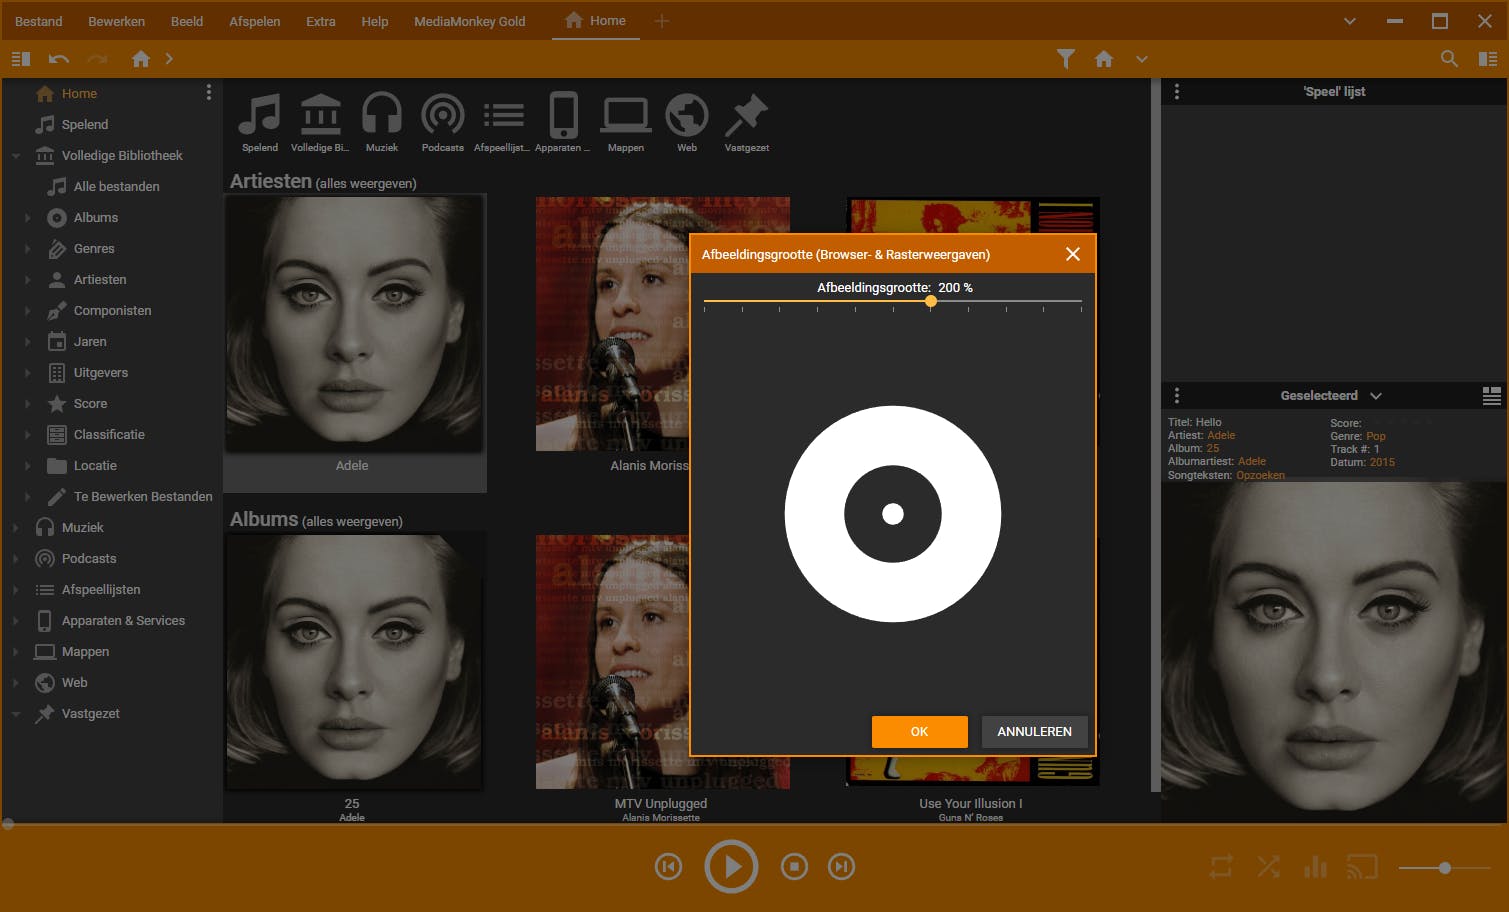Viewport: 1509px width, 912px height.
Task: Add a new tab with plus button
Action: point(662,21)
